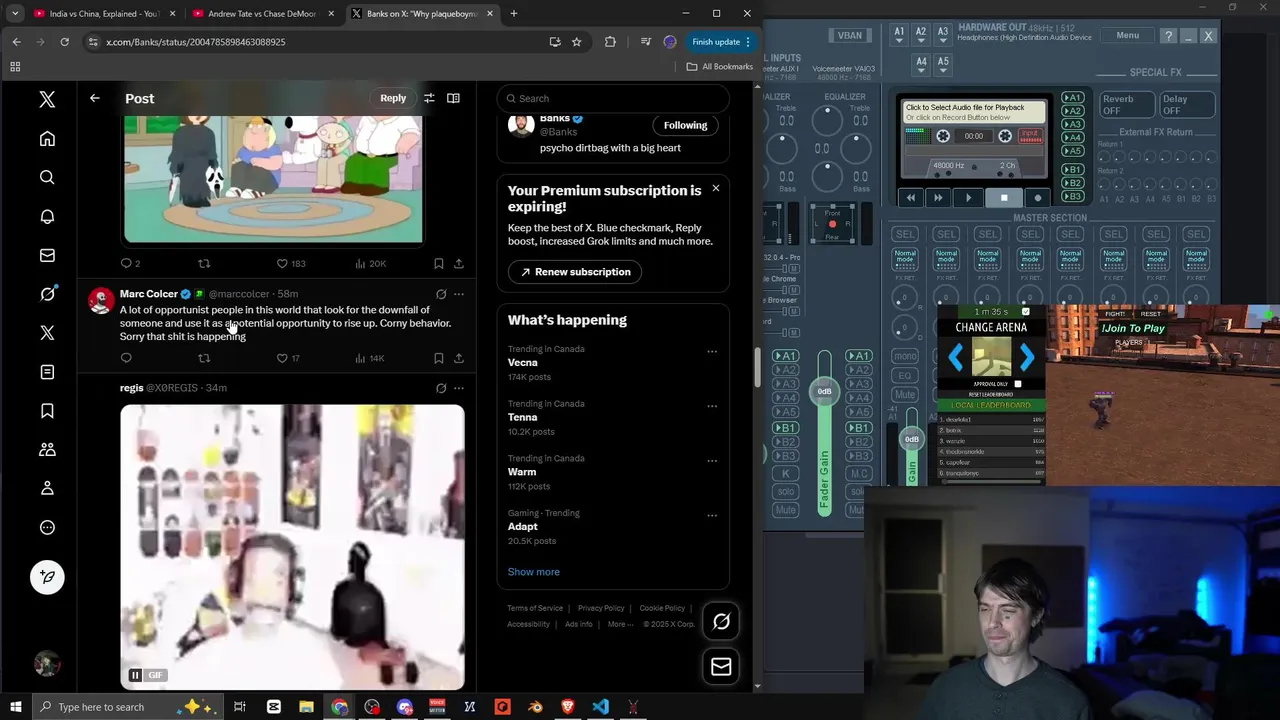Switch to Andrew Tate vs Chase DeMoor tab

[262, 14]
